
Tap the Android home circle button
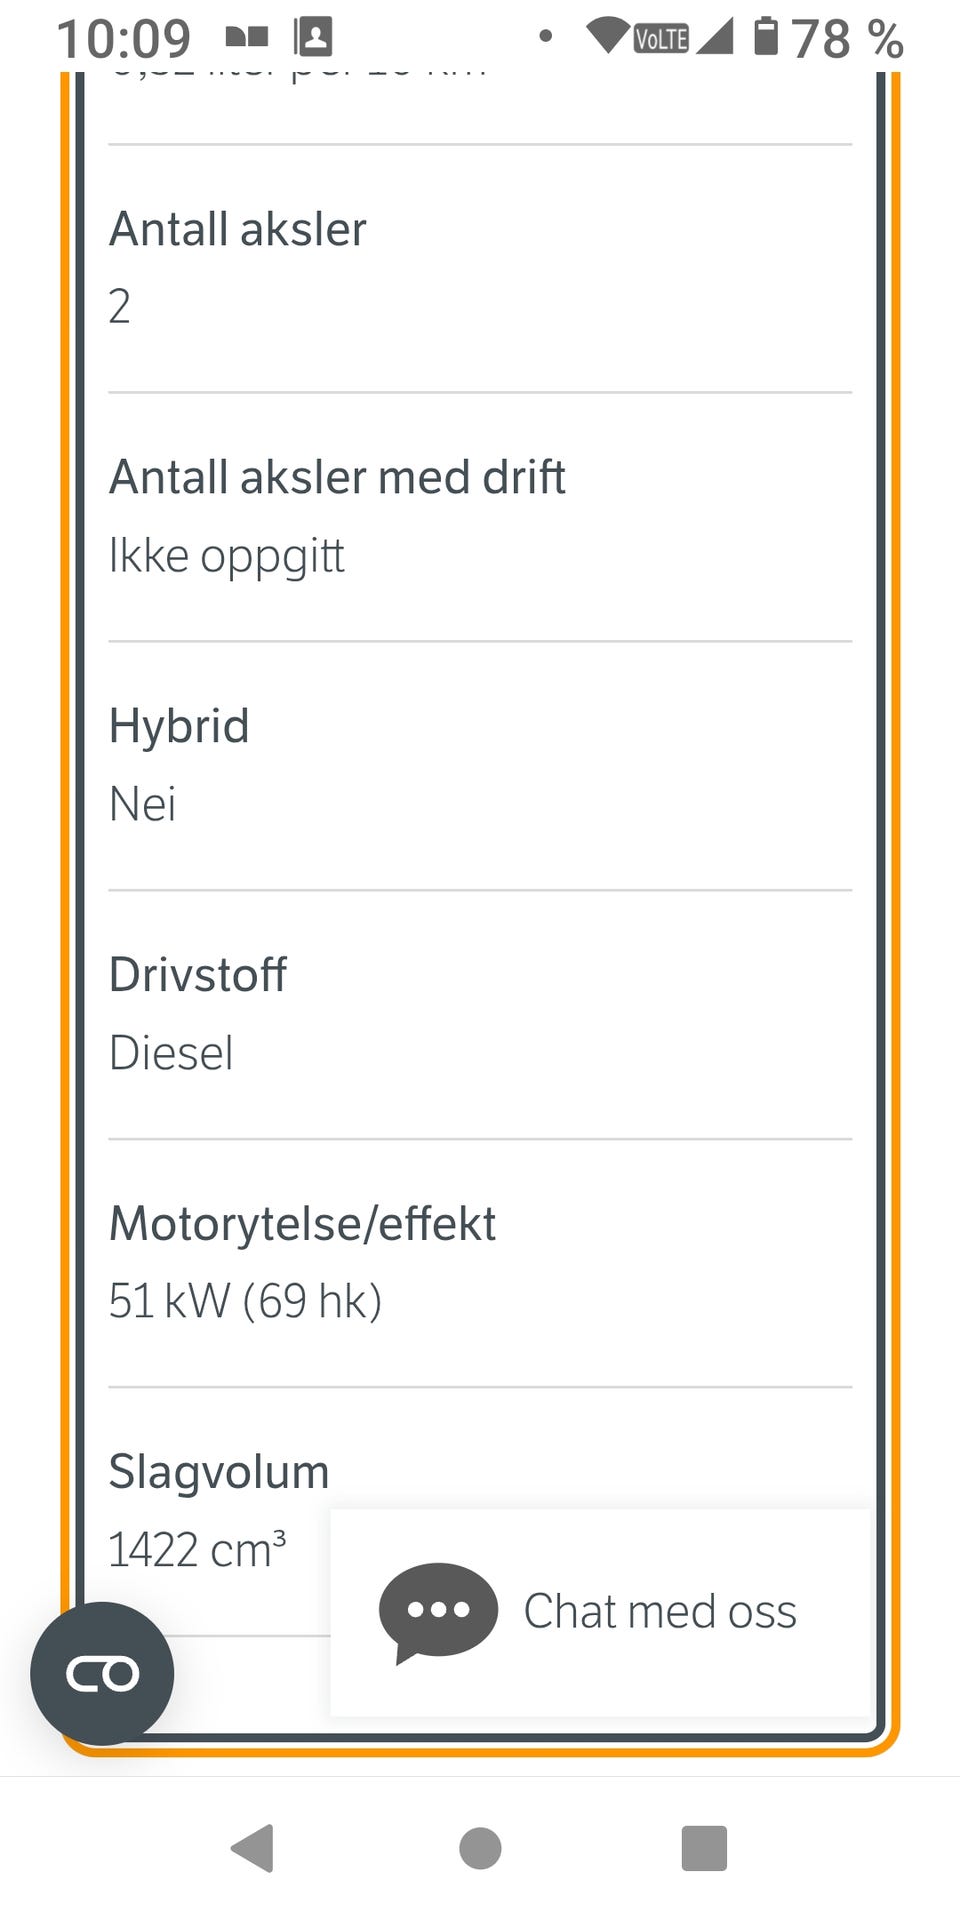pos(480,1848)
